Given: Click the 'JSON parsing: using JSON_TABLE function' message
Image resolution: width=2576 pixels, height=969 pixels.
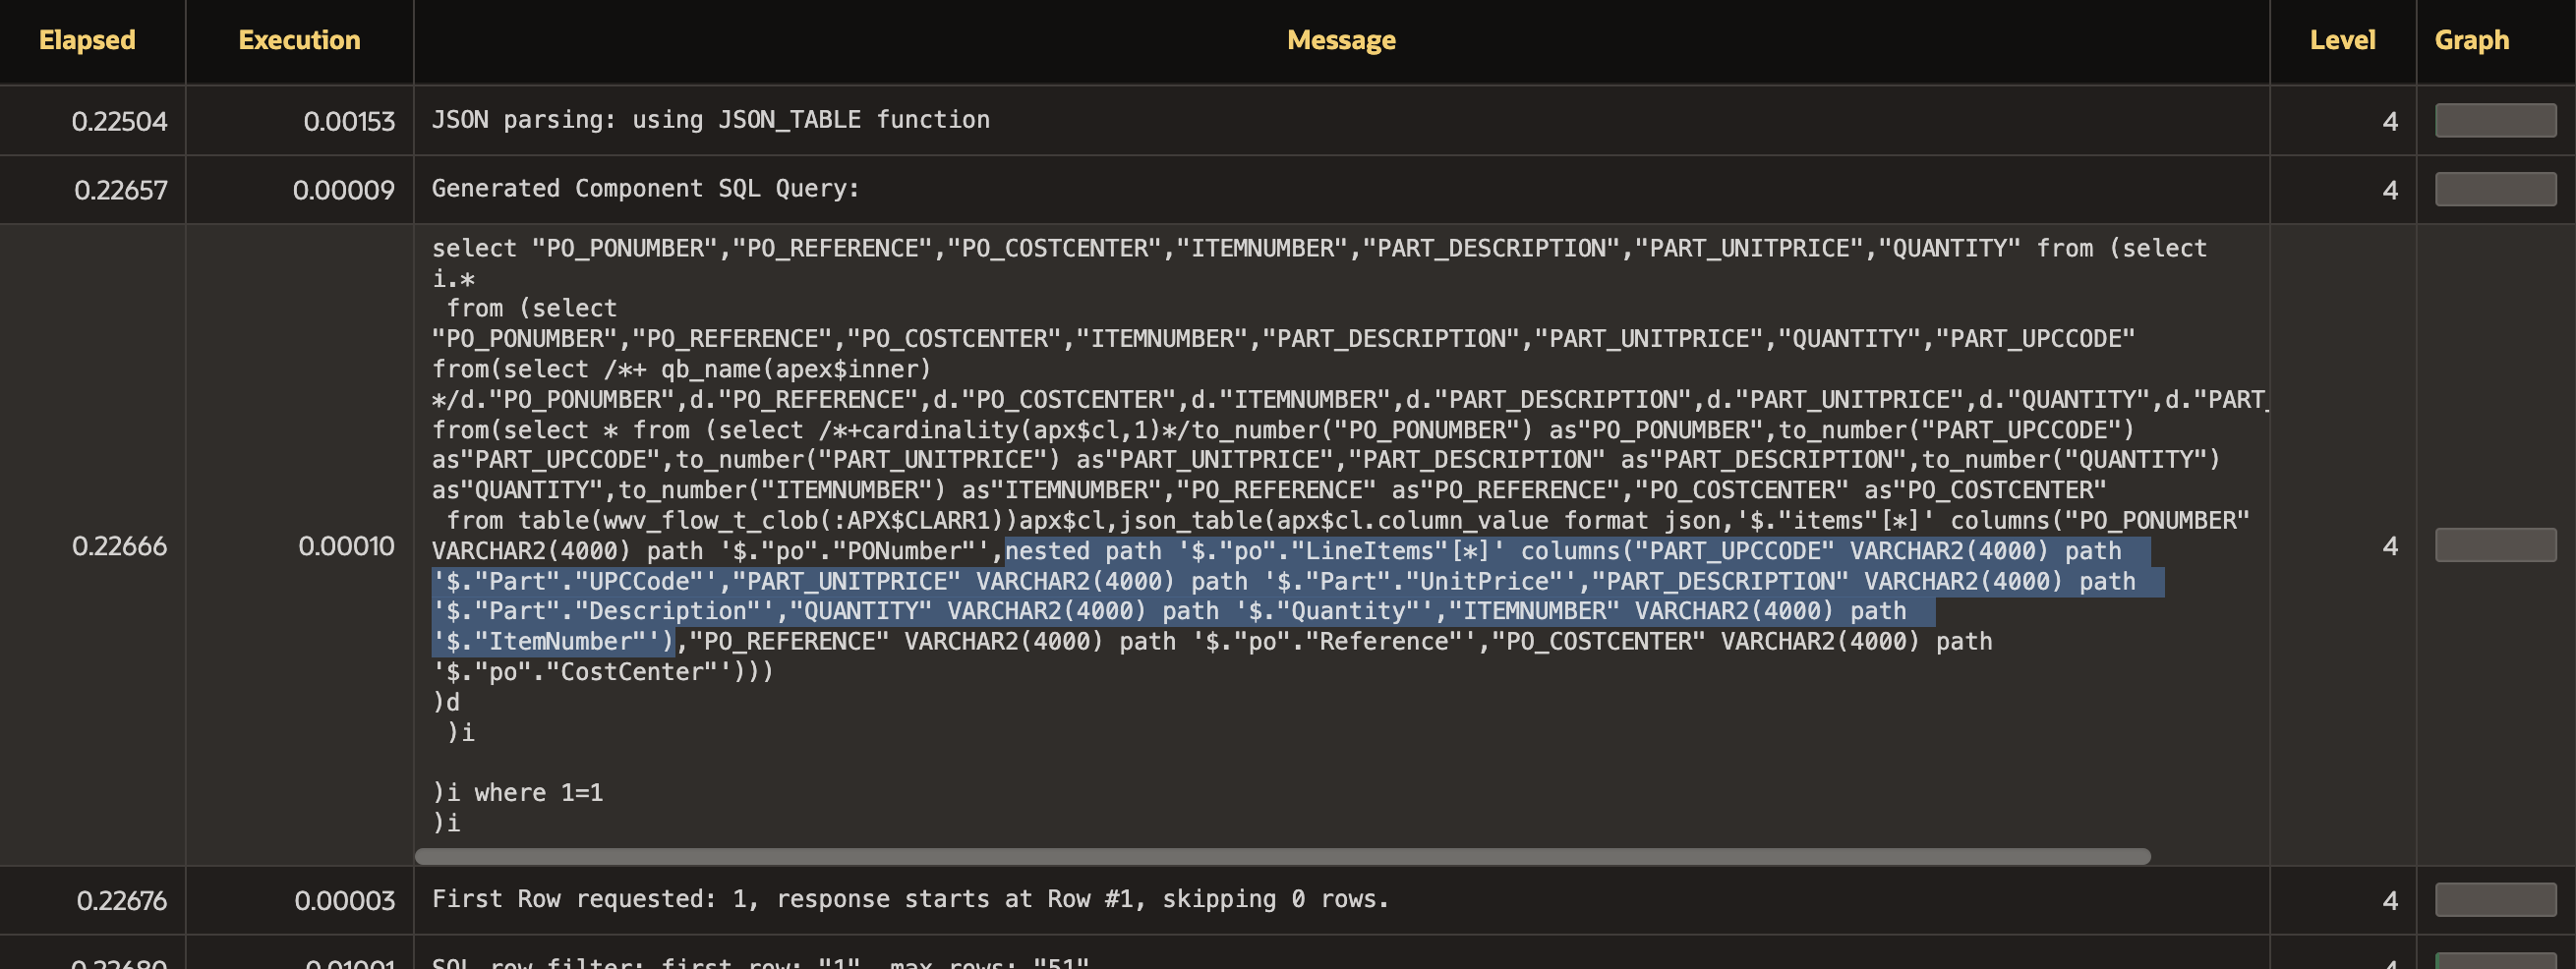Looking at the screenshot, I should [710, 120].
